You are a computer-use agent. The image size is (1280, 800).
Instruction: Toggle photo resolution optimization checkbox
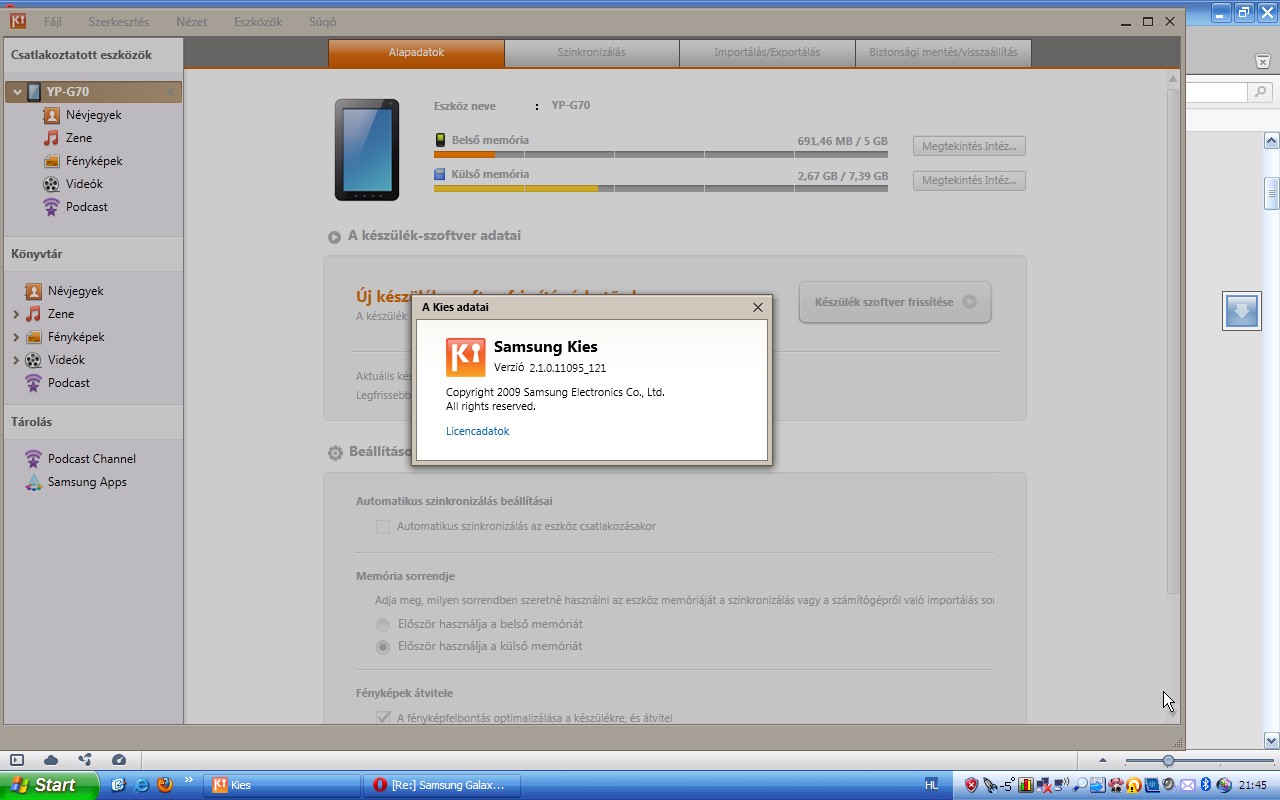coord(383,717)
